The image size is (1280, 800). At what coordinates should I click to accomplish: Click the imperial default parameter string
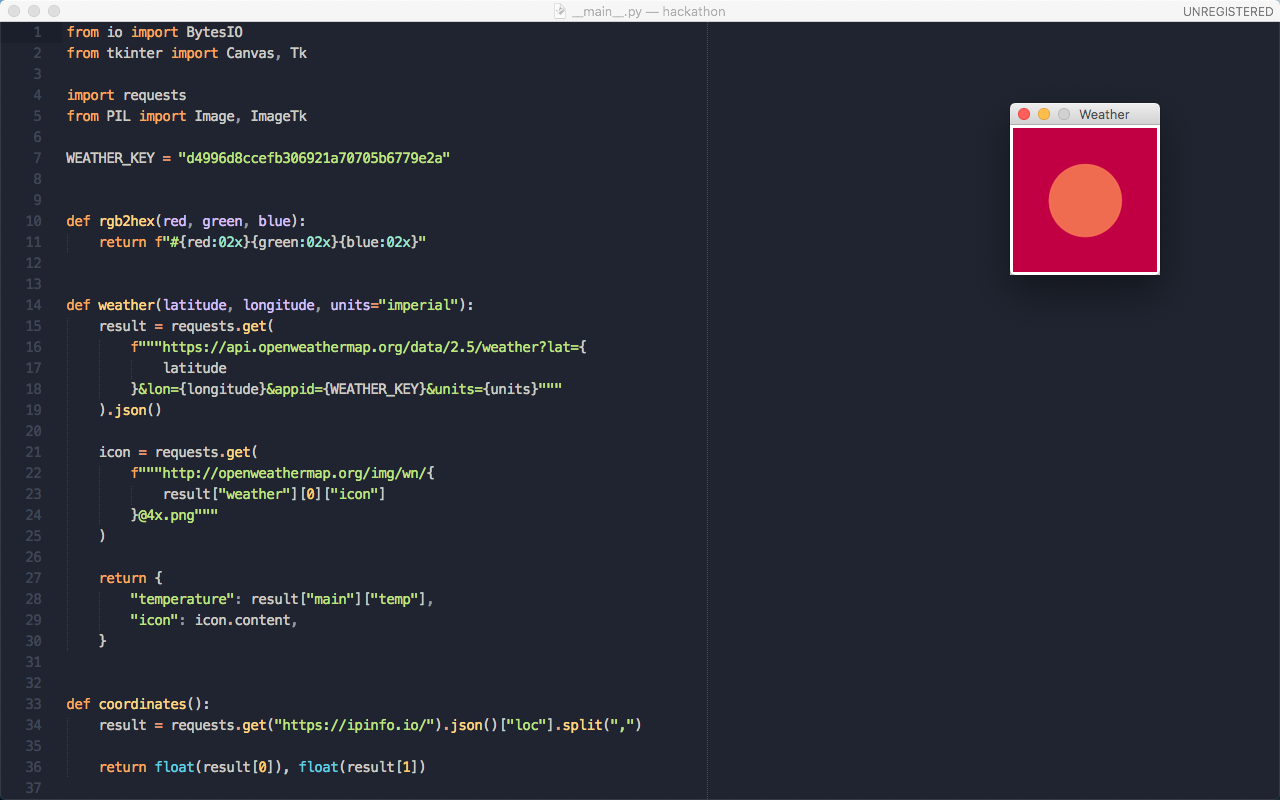(420, 304)
